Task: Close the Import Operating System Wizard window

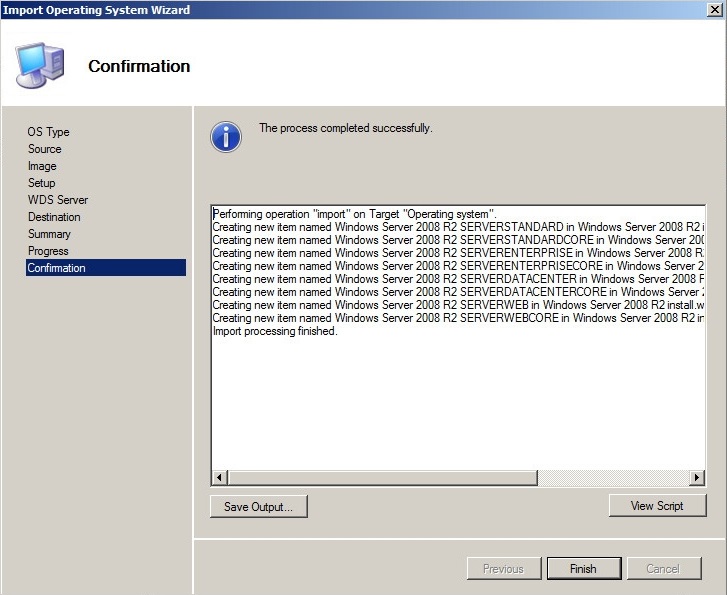Action: (x=712, y=10)
